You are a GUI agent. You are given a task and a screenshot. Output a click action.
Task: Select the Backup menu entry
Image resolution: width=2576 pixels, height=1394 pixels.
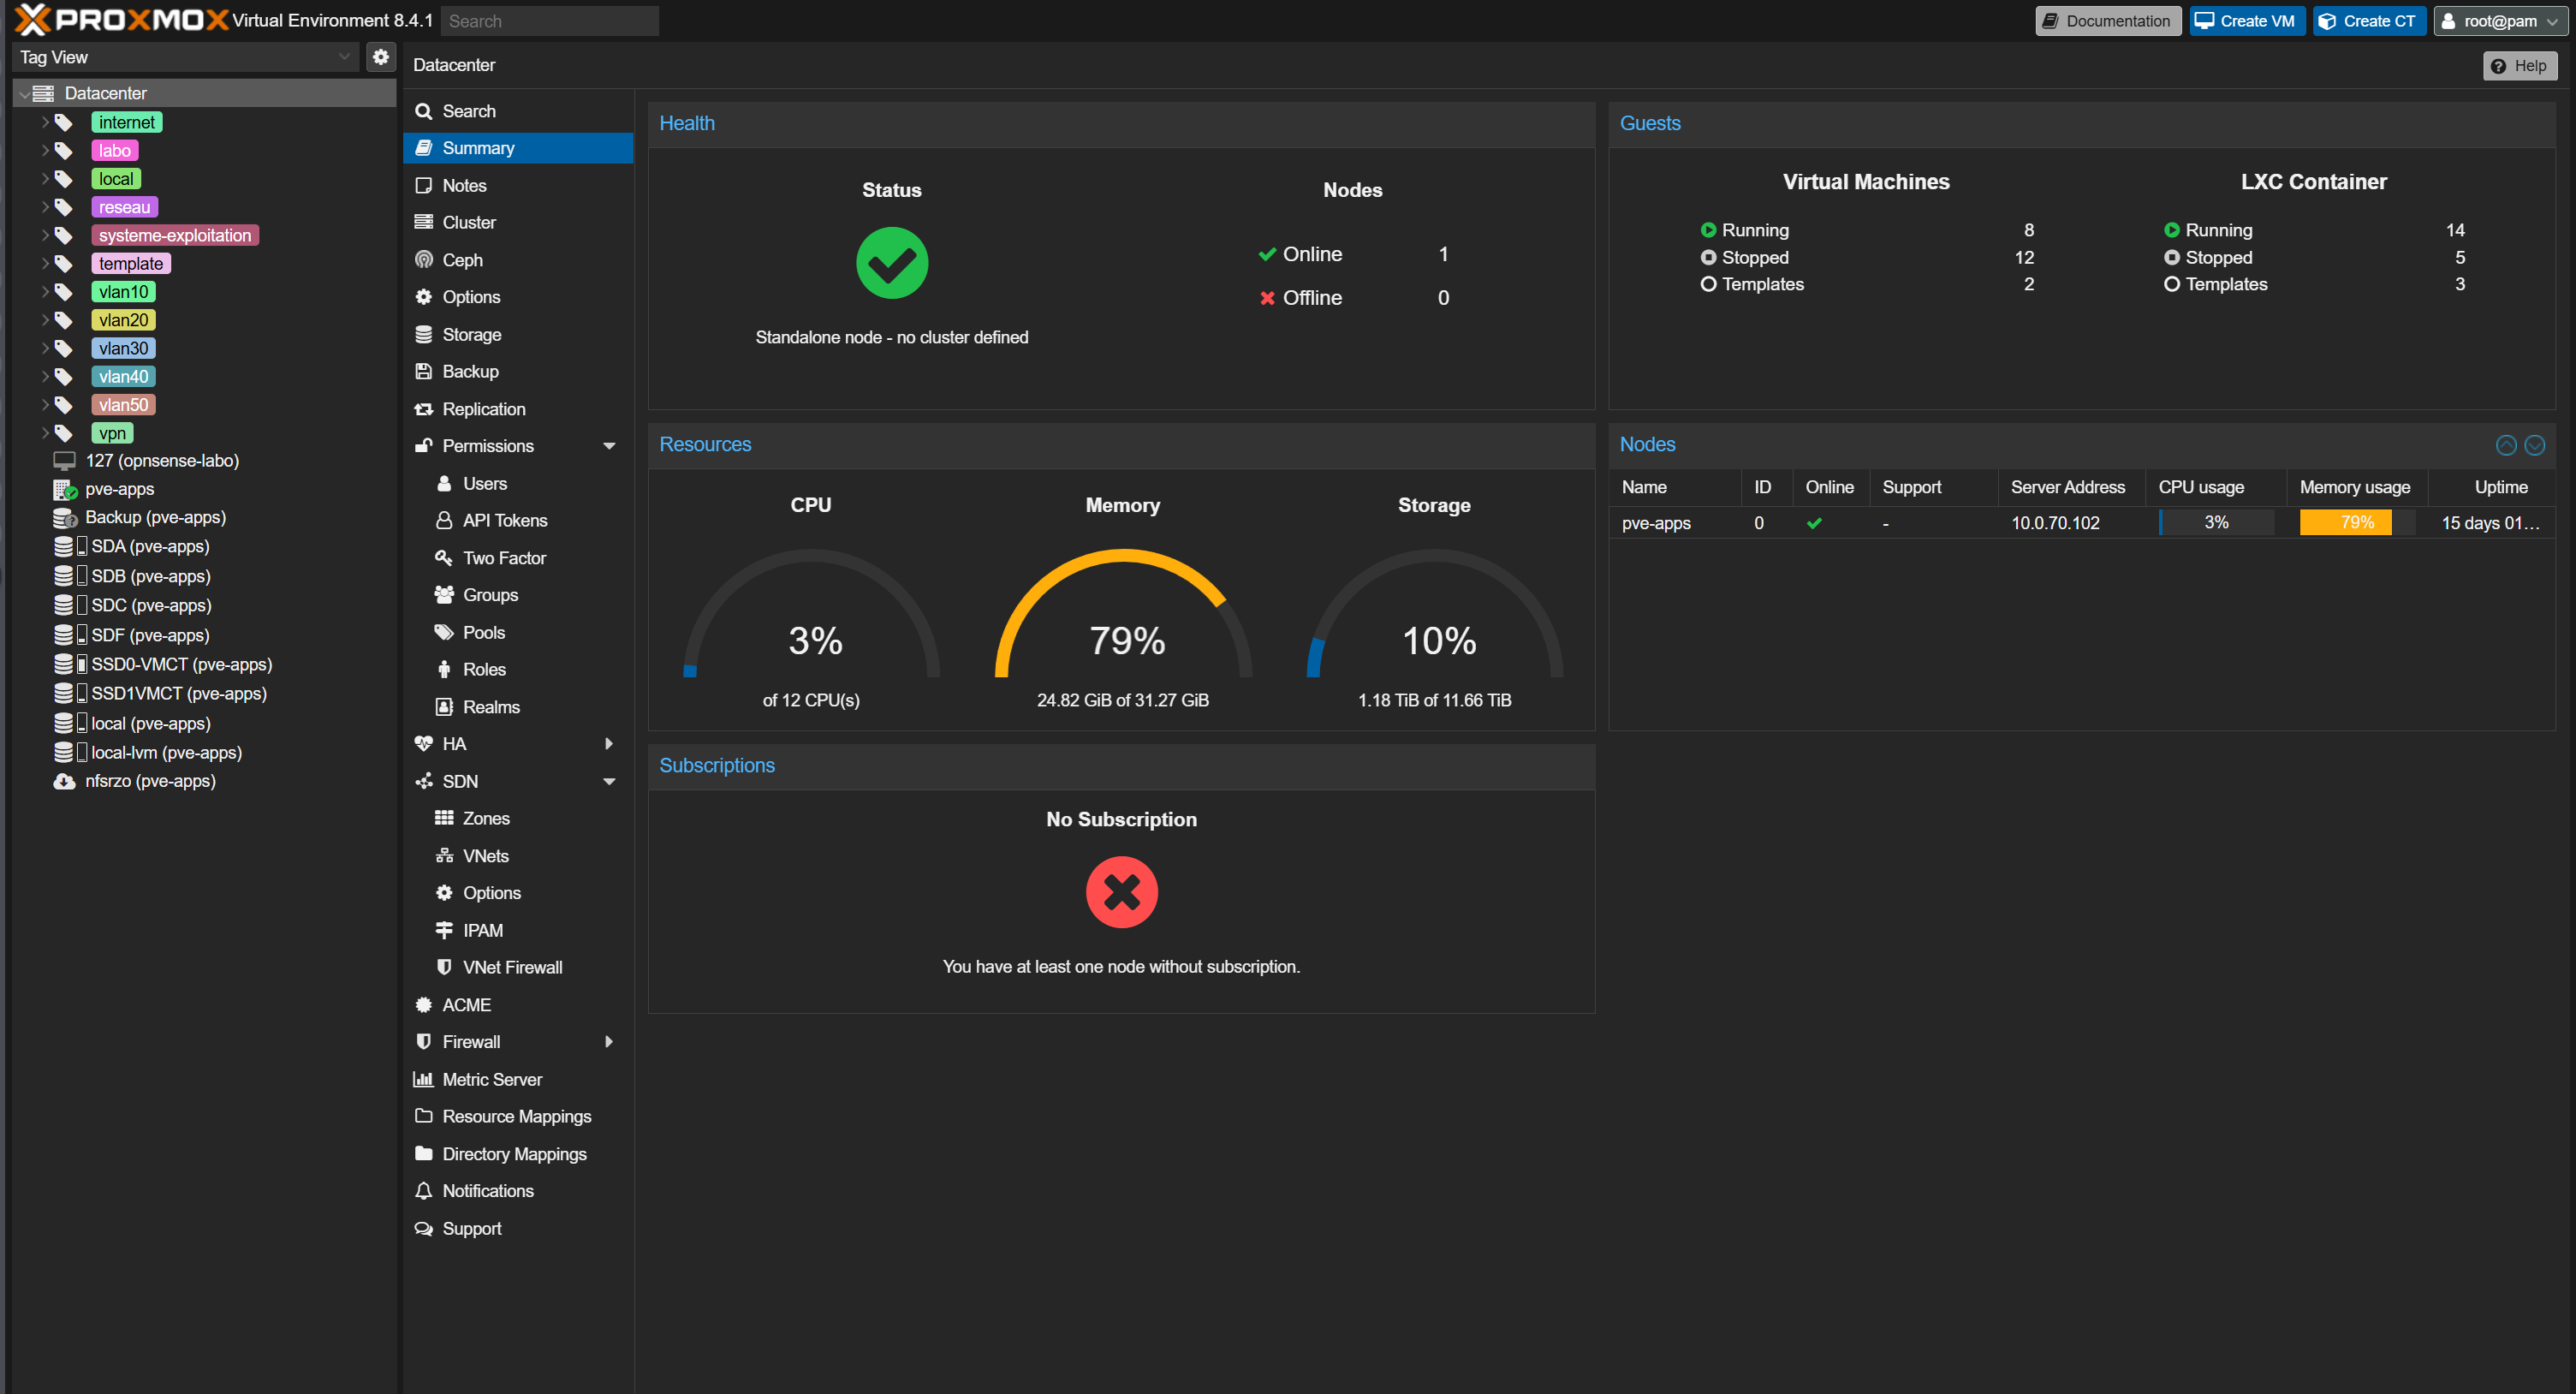pos(470,371)
